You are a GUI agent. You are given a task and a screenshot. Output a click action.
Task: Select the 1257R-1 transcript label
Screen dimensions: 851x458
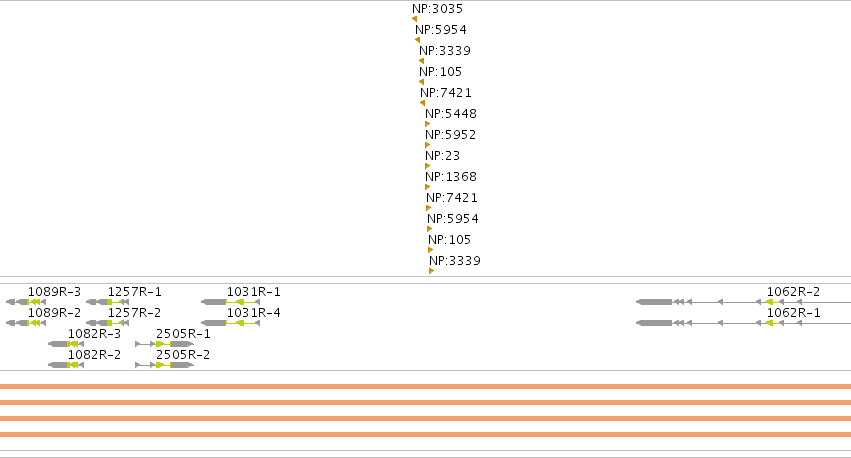tap(135, 292)
